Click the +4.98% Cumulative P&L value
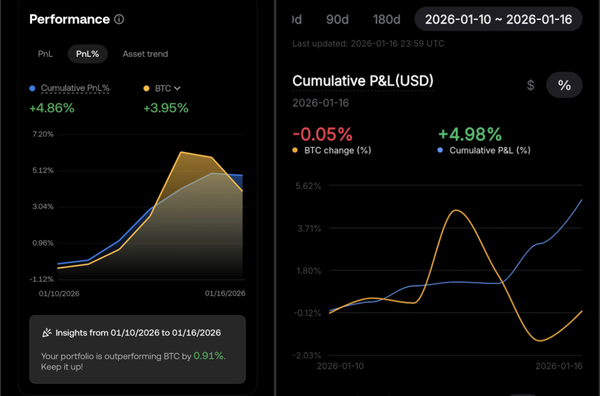This screenshot has height=396, width=600. click(470, 134)
